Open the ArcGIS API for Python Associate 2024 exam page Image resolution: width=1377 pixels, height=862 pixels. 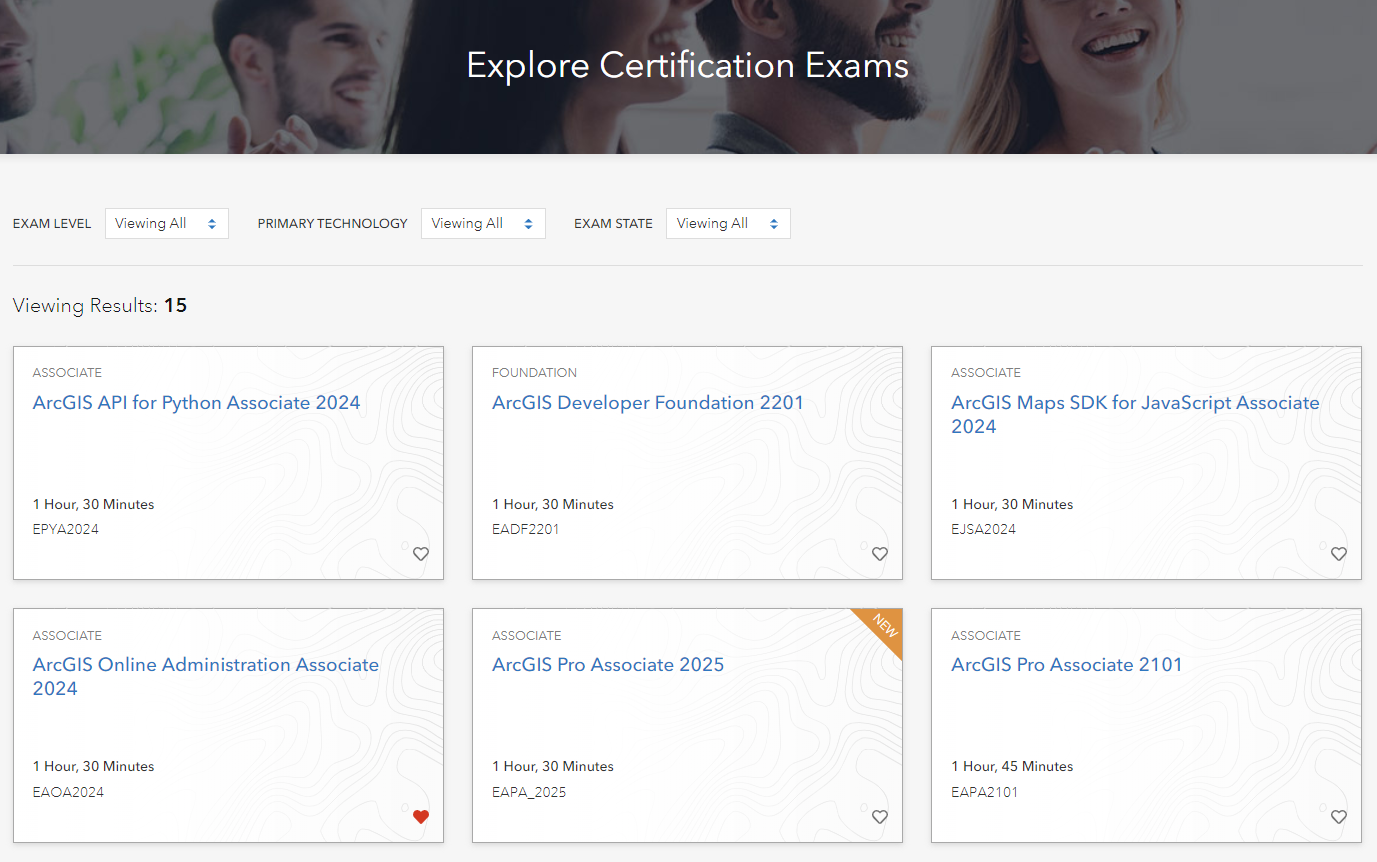196,402
